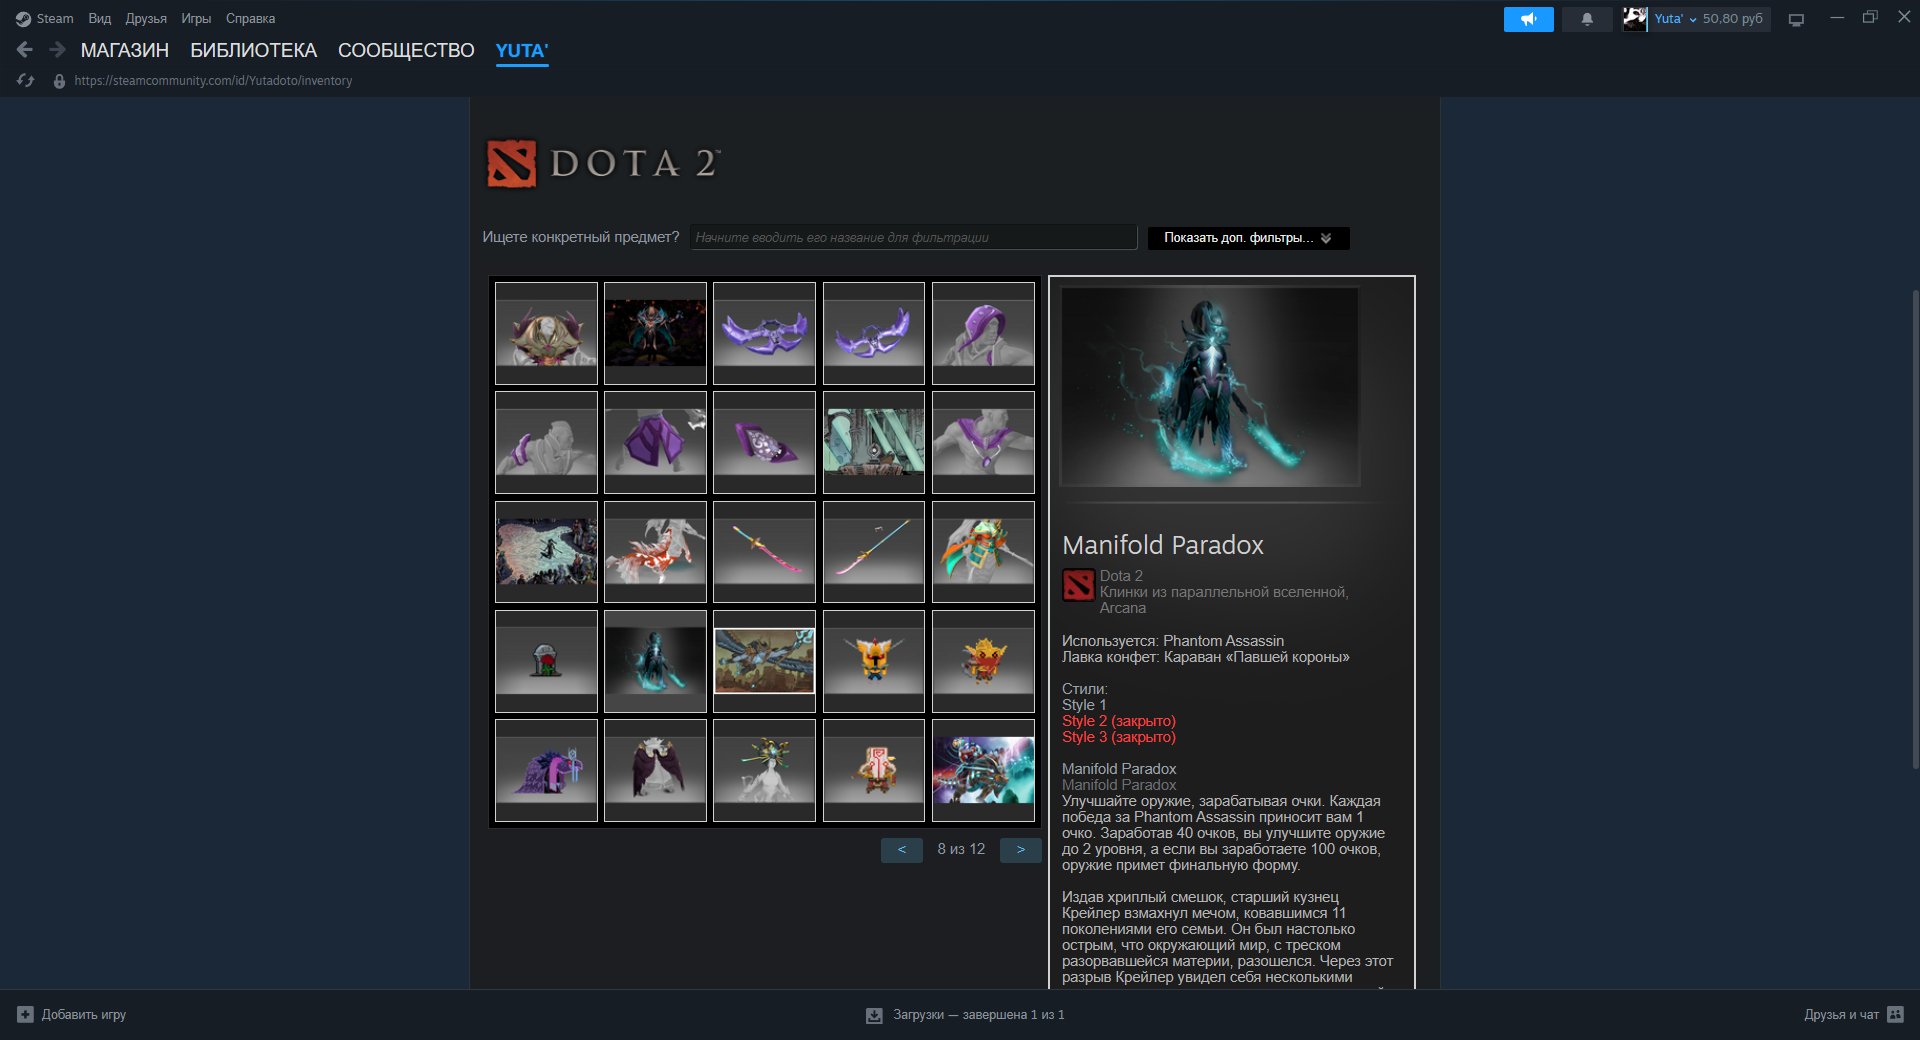Select the colorful battle loading screen item
The image size is (1920, 1040).
(x=983, y=770)
